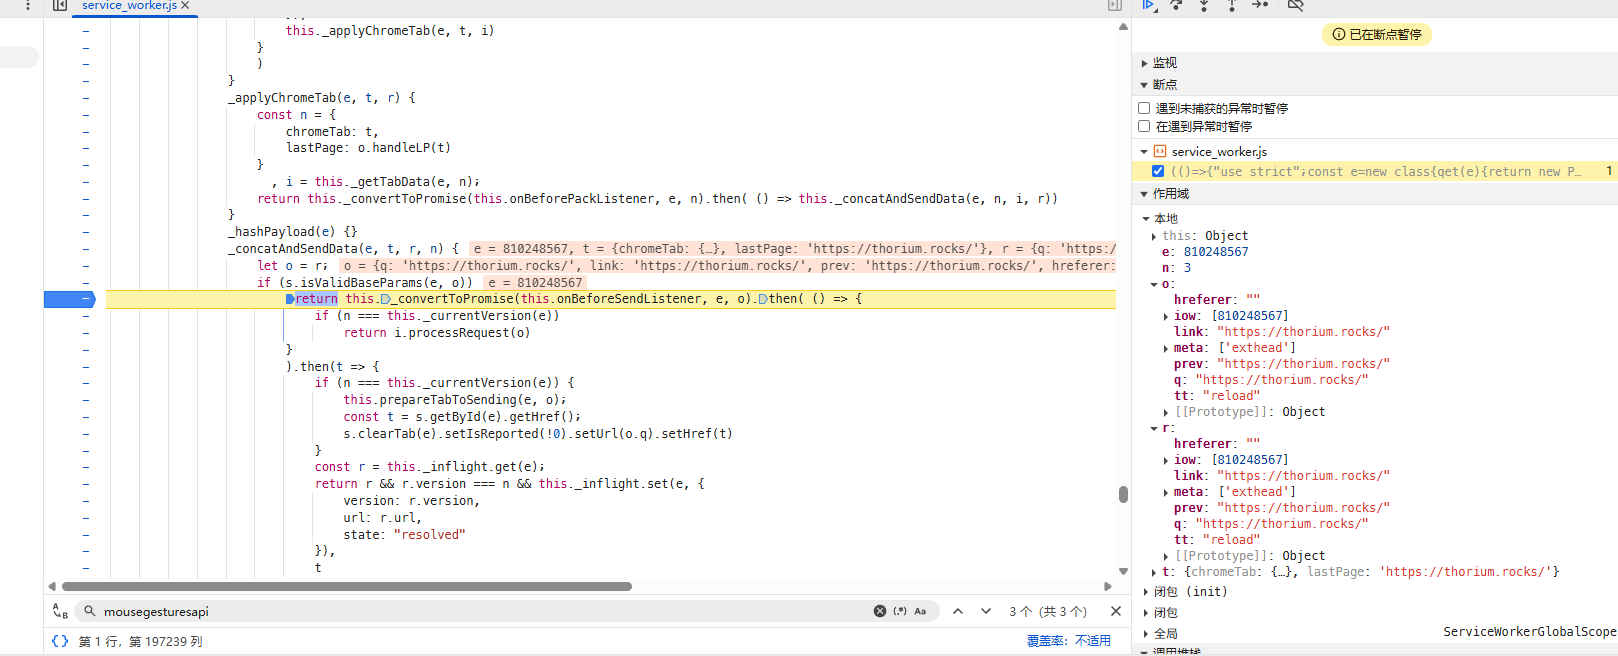The height and width of the screenshot is (656, 1618).
Task: Deactivate all breakpoints
Action: [1295, 6]
